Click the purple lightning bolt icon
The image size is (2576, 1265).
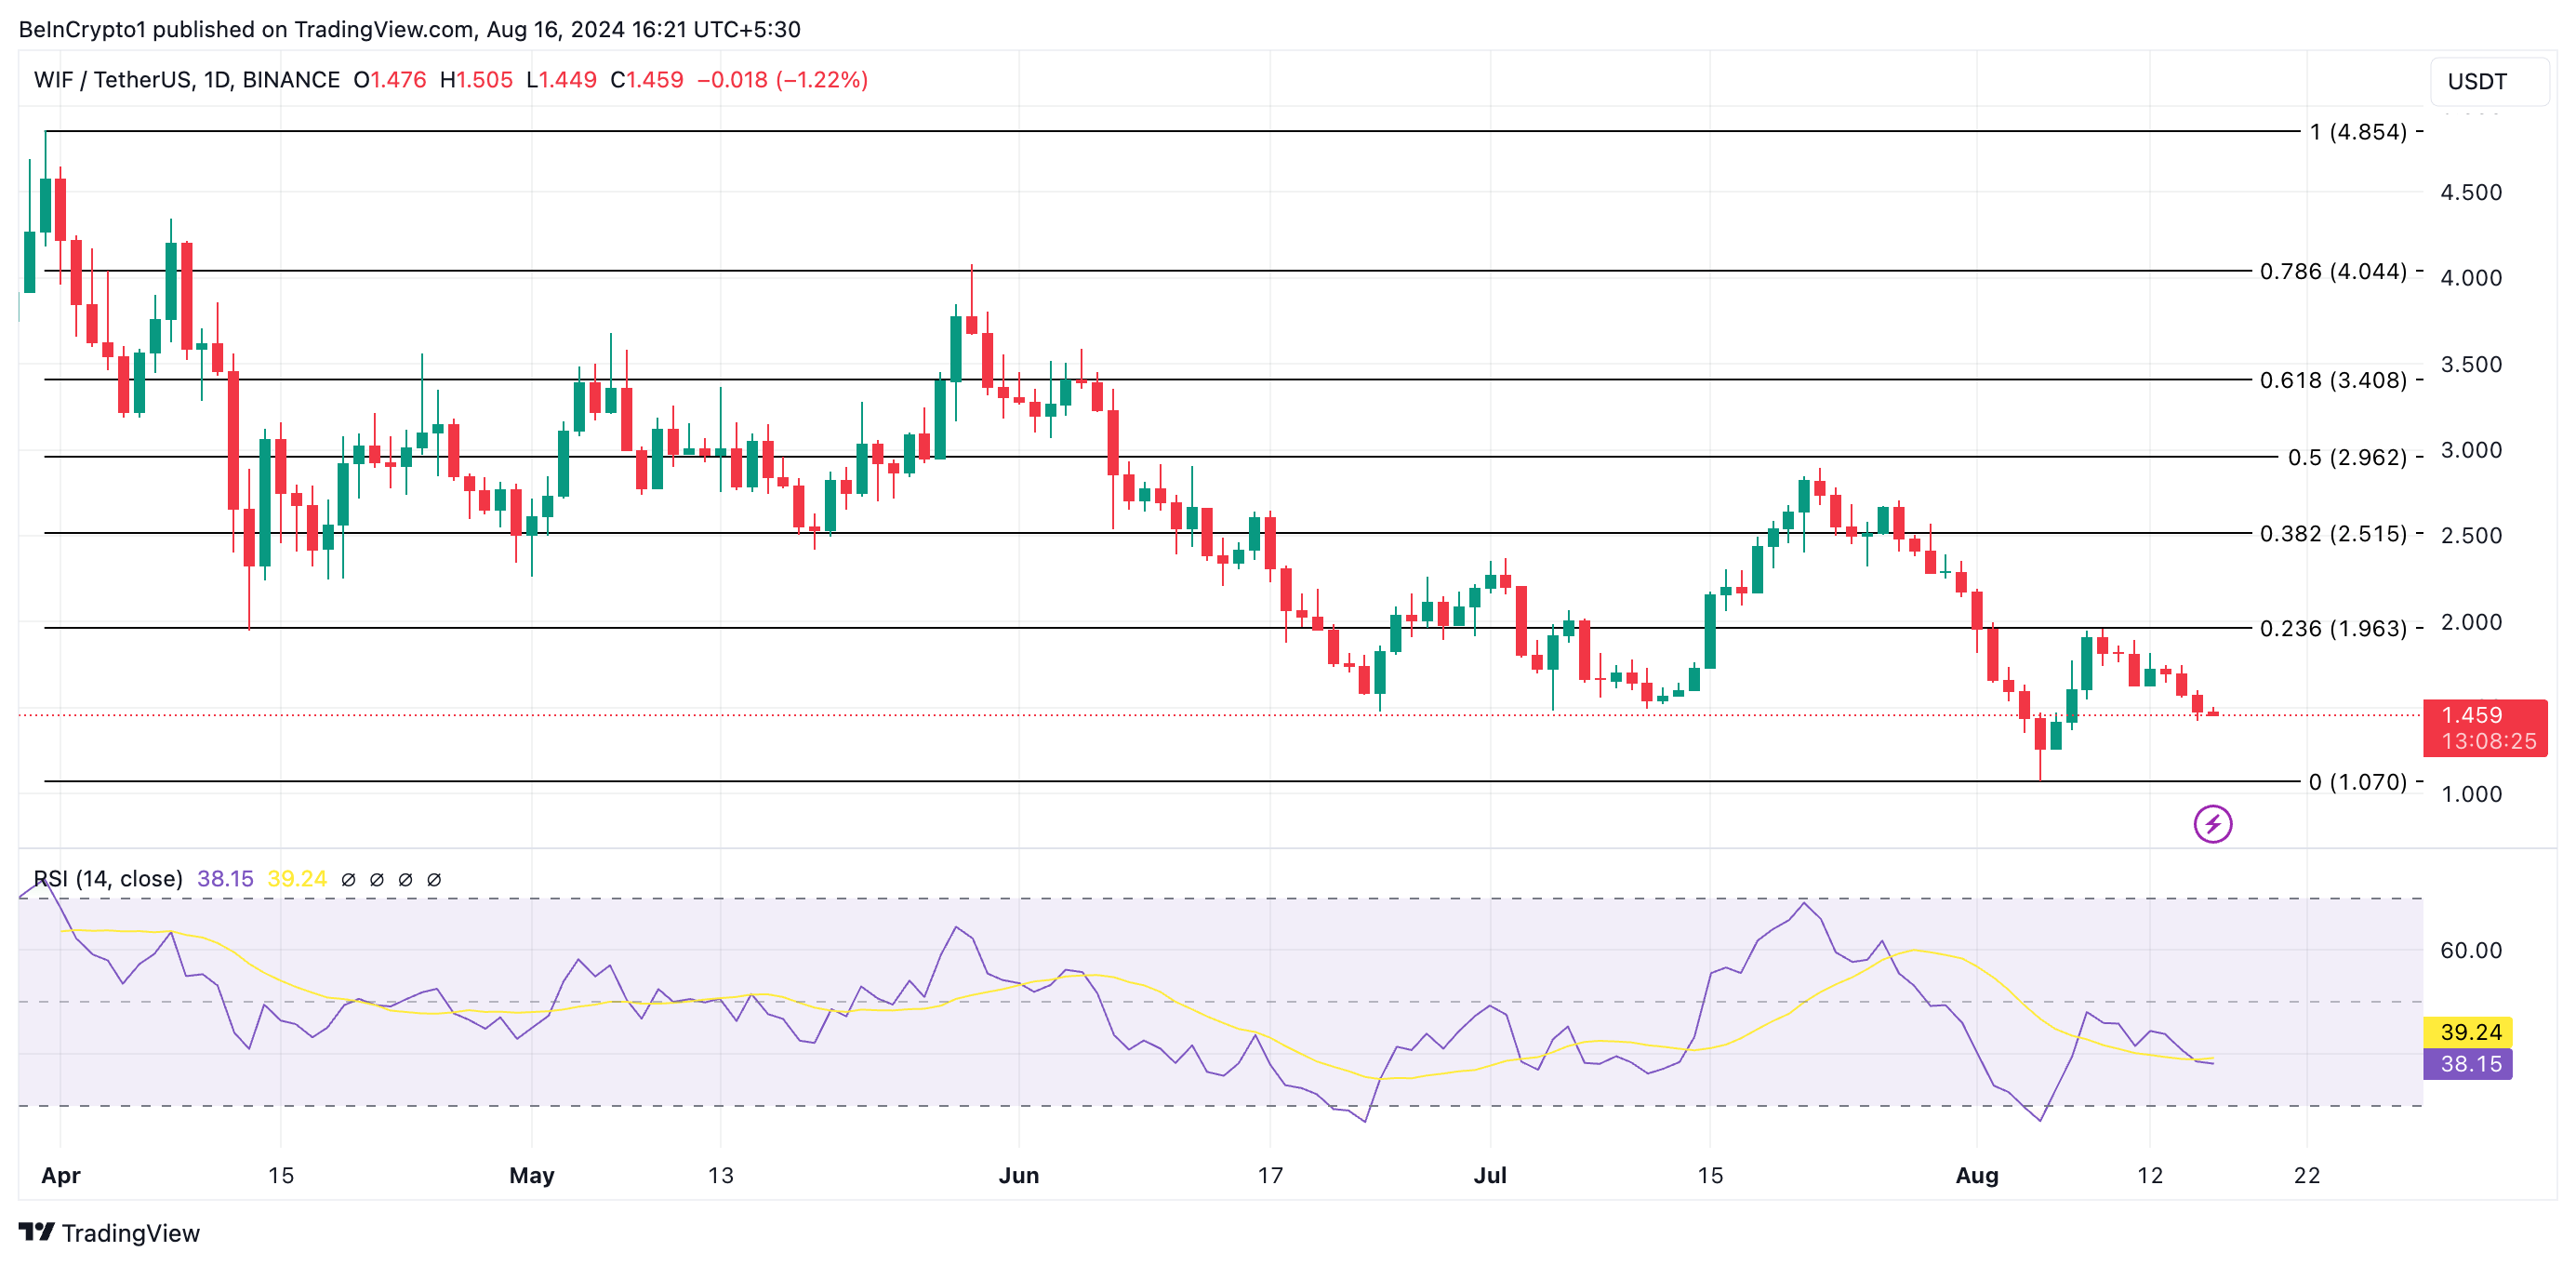(2212, 824)
